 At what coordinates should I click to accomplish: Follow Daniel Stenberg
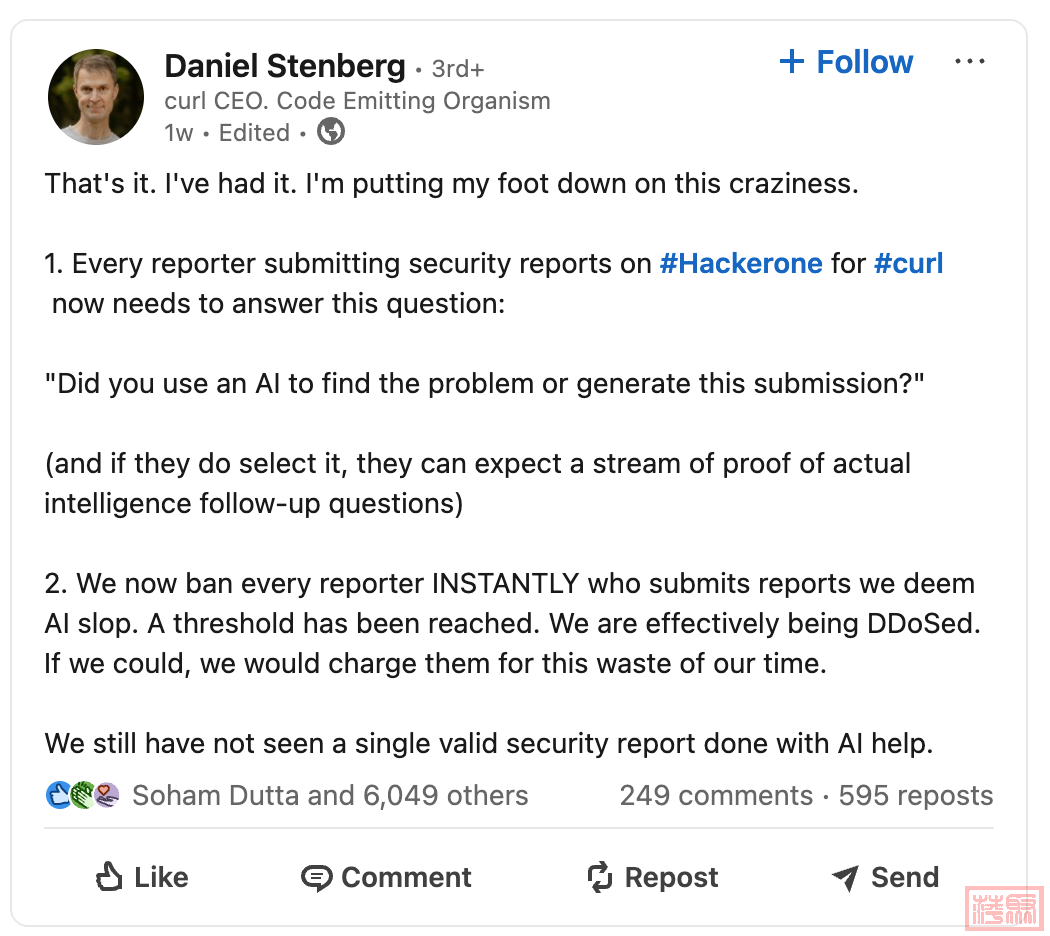tap(846, 62)
